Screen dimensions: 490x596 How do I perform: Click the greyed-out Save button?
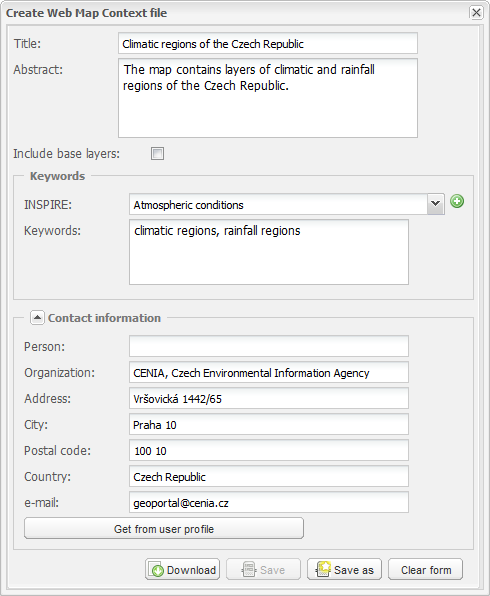263,569
